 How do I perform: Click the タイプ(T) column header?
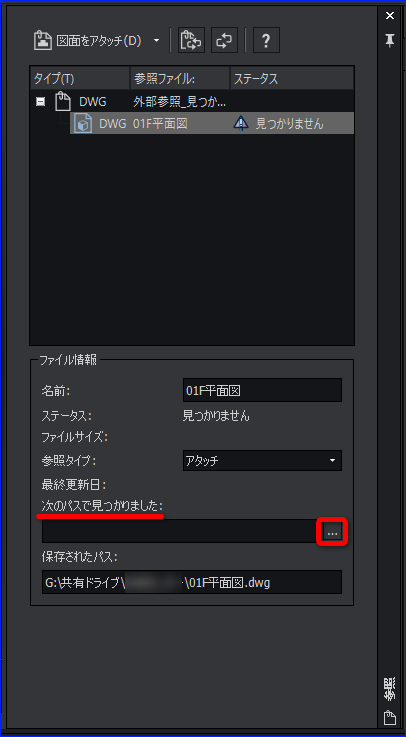[80, 79]
